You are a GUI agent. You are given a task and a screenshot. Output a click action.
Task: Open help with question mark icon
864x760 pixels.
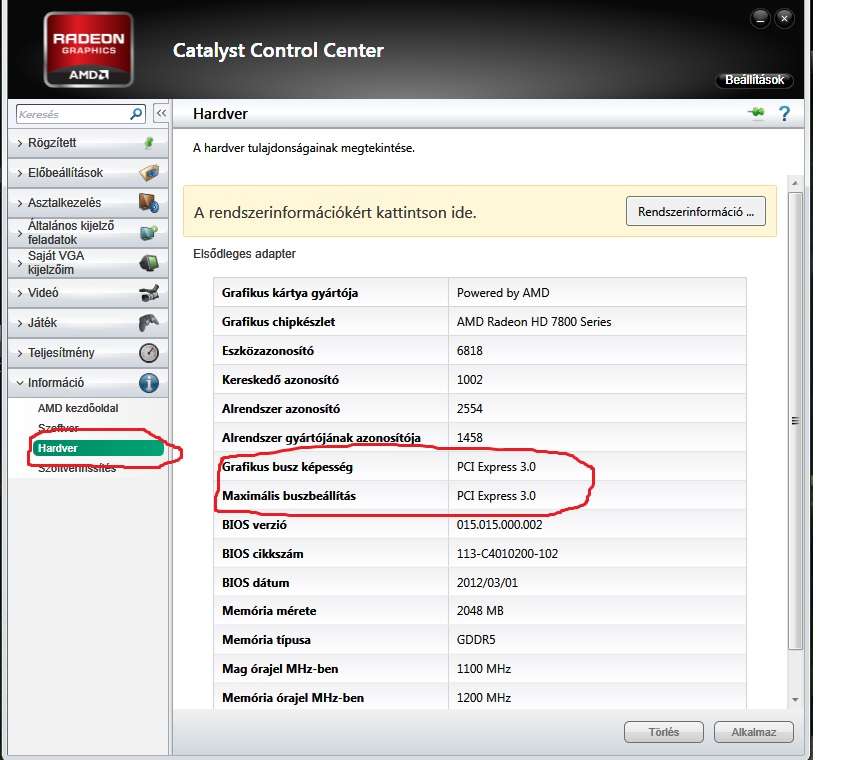(x=784, y=114)
